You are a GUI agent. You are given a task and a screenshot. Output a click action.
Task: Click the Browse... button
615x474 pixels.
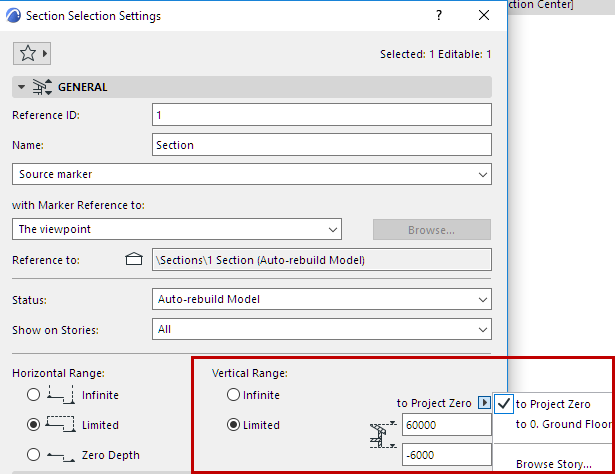(431, 229)
